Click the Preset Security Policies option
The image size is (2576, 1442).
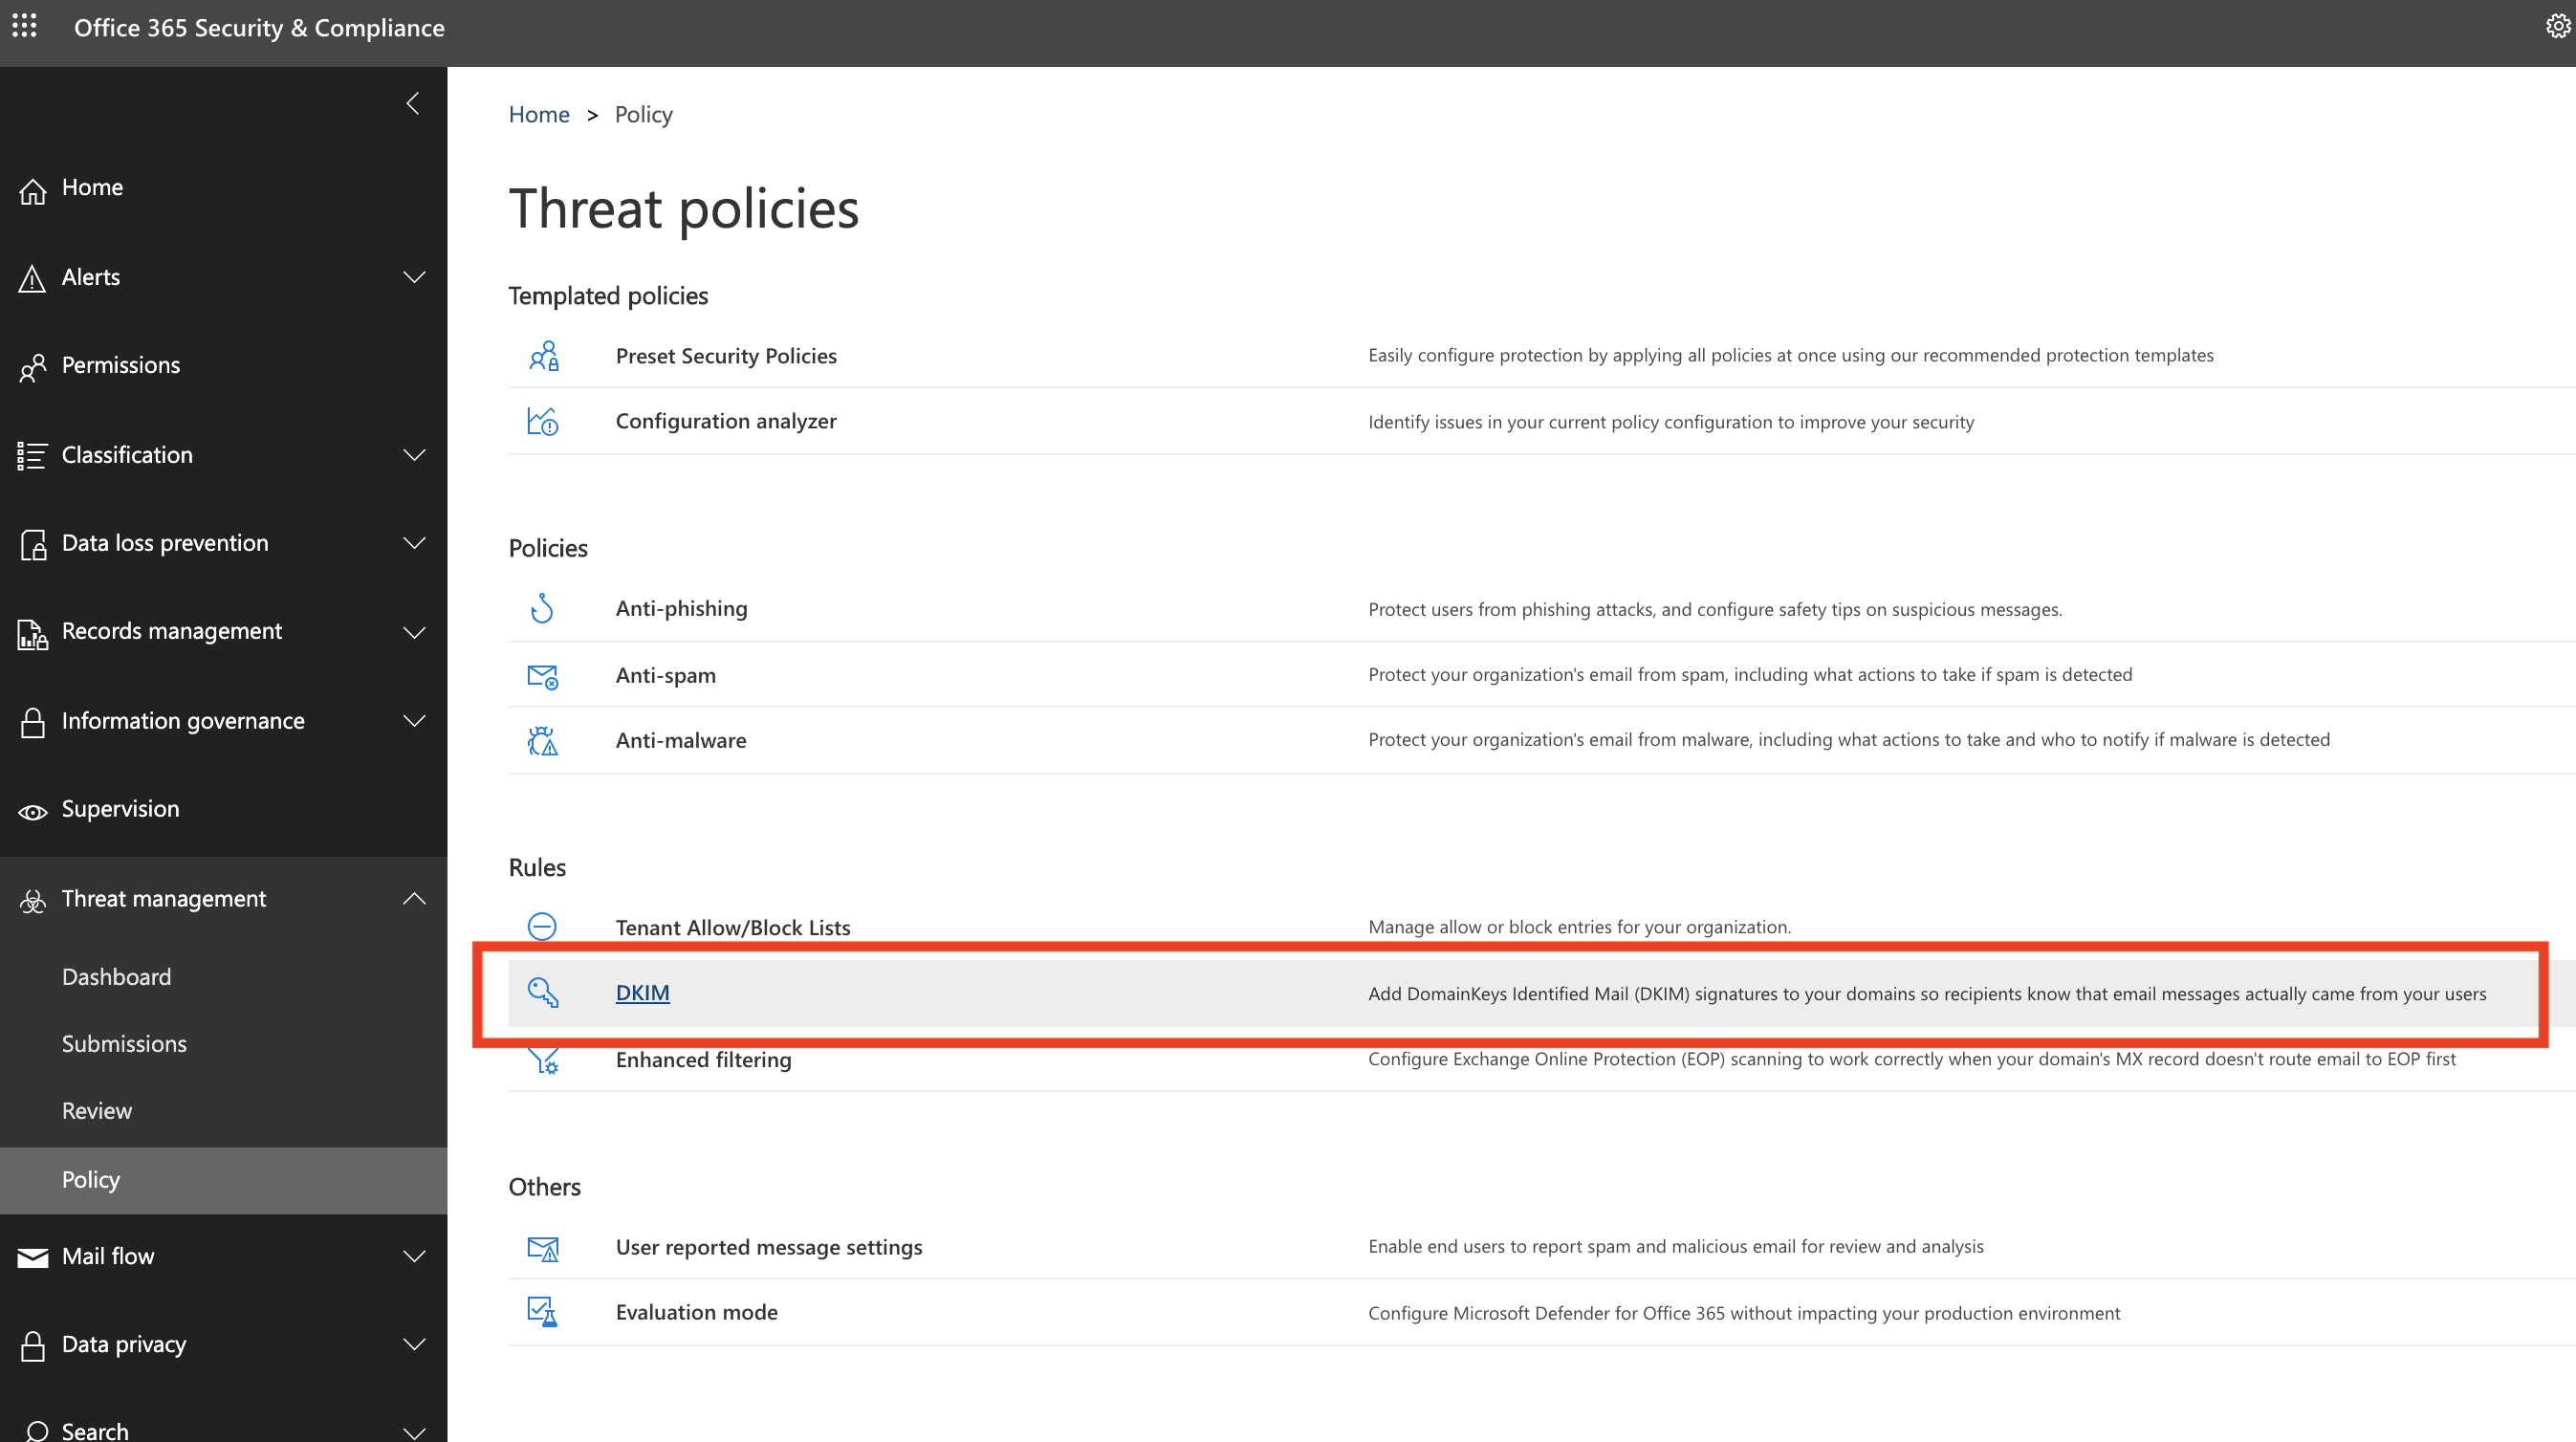[726, 354]
